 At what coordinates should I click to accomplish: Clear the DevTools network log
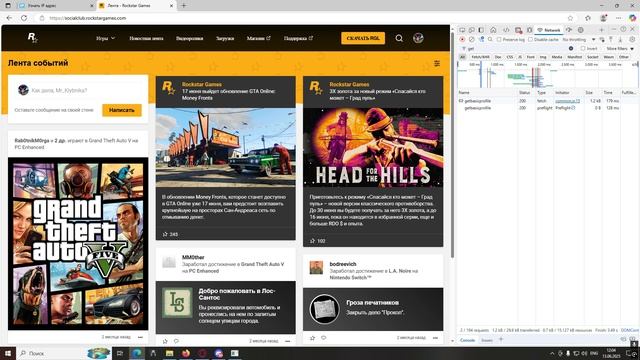[471, 40]
